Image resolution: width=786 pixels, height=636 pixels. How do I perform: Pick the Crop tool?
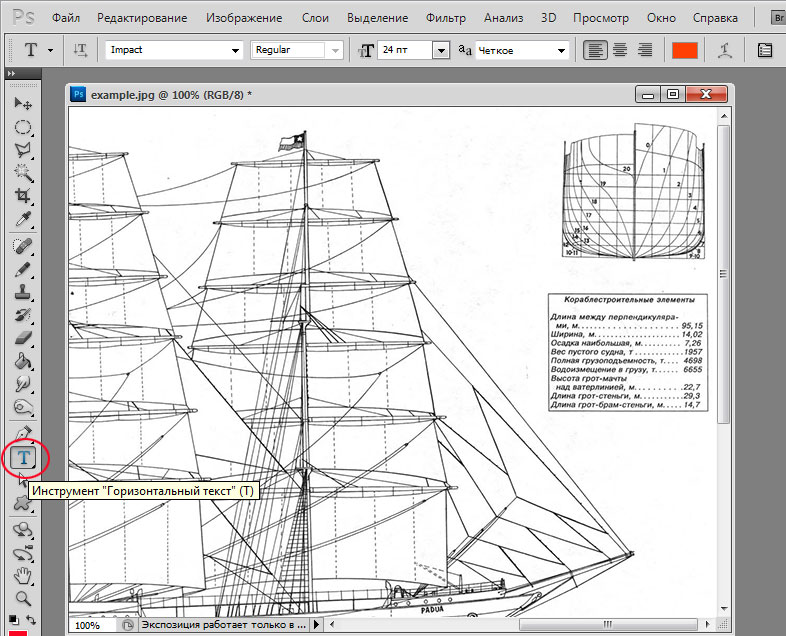click(x=23, y=196)
